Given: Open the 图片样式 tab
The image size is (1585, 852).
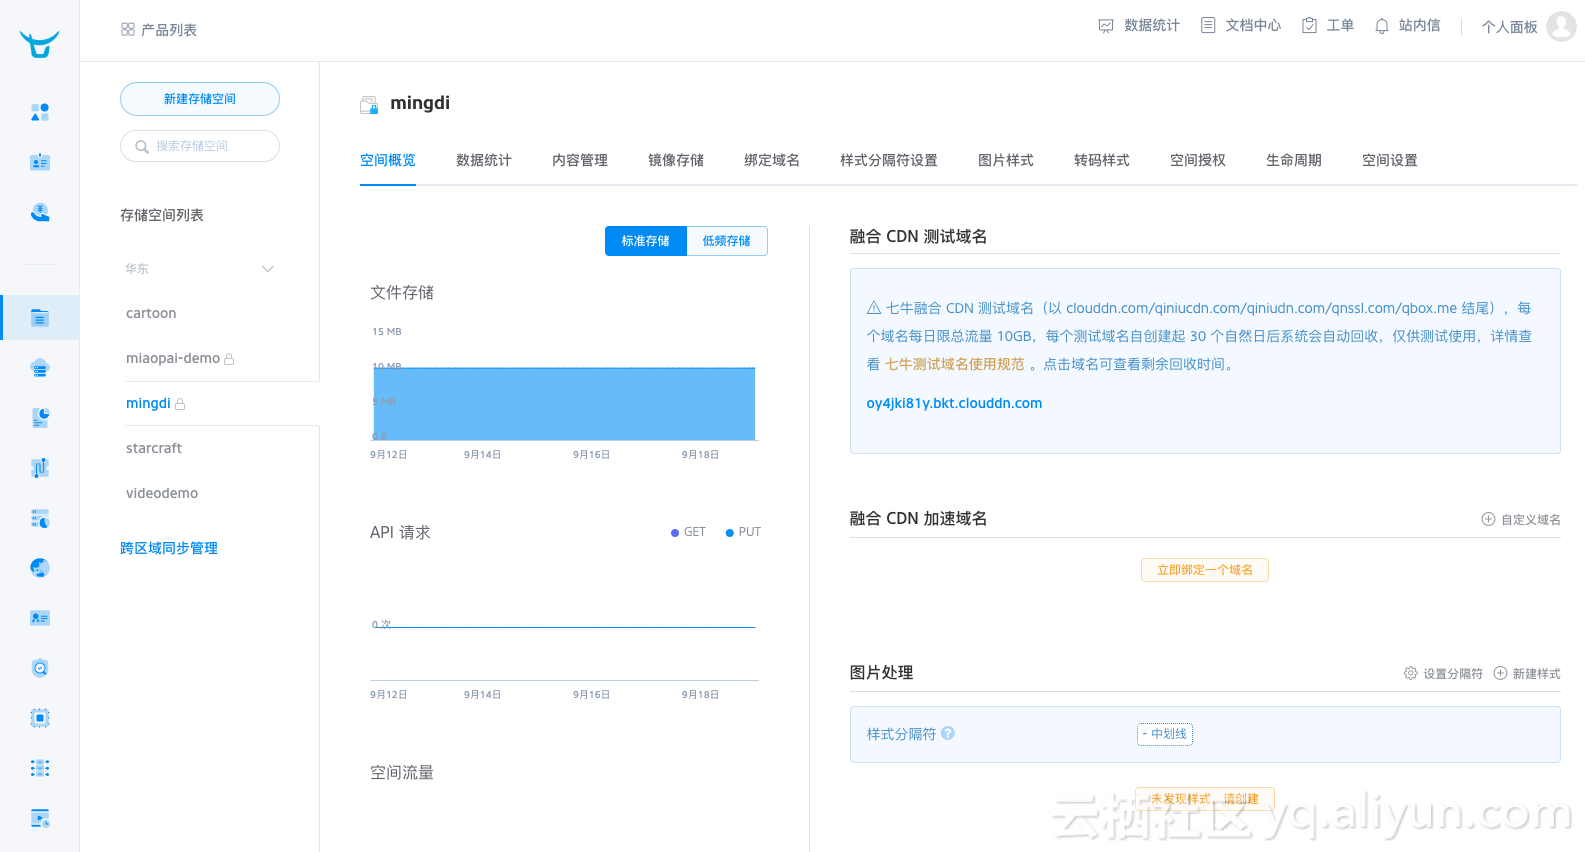Looking at the screenshot, I should tap(1006, 160).
